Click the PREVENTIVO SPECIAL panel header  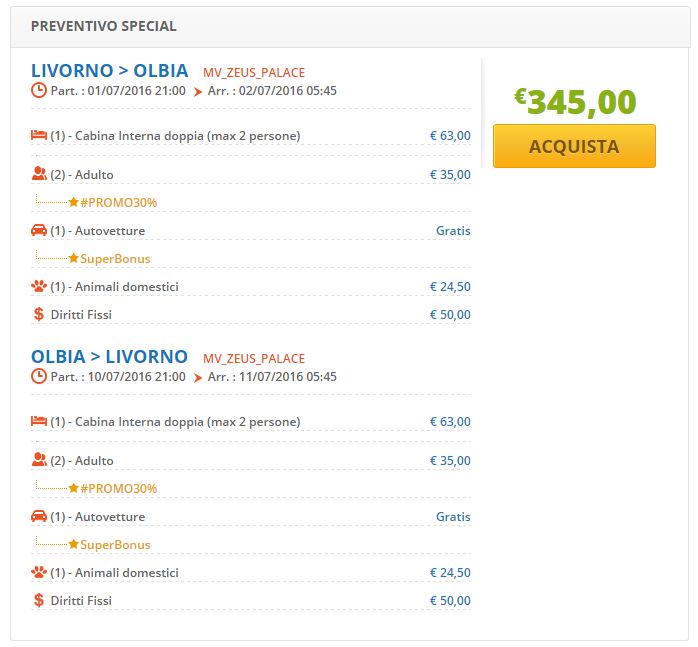103,26
